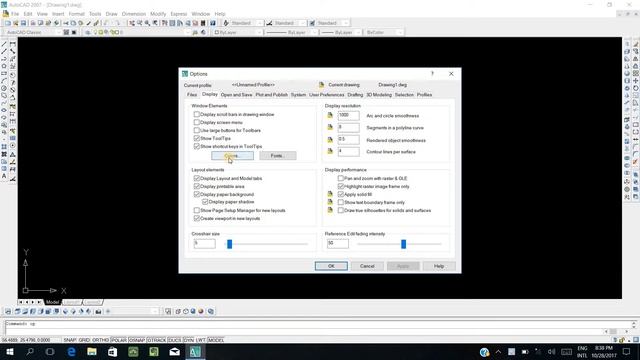Viewport: 640px width, 360px height.
Task: Click the QNew icon in Standard toolbar
Action: (8, 23)
